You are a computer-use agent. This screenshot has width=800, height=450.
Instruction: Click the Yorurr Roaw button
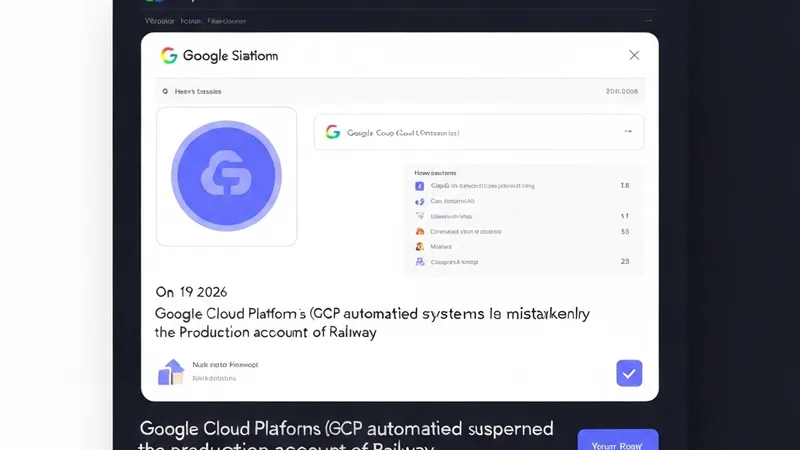click(x=618, y=440)
